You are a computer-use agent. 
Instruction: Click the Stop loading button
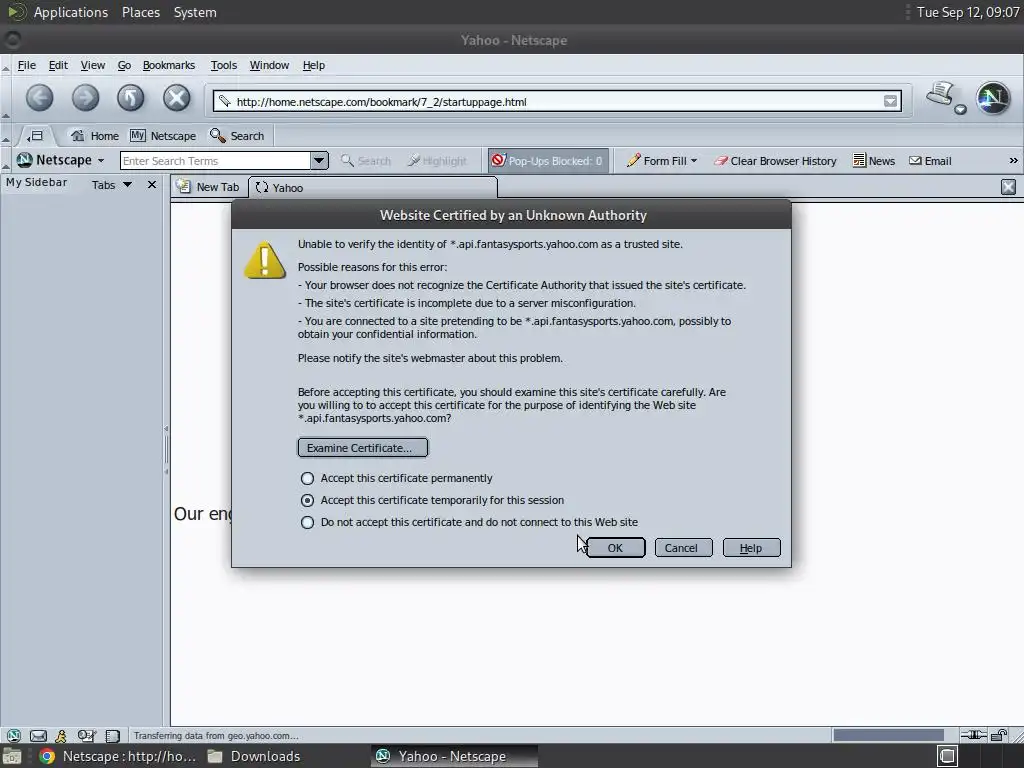pyautogui.click(x=176, y=99)
